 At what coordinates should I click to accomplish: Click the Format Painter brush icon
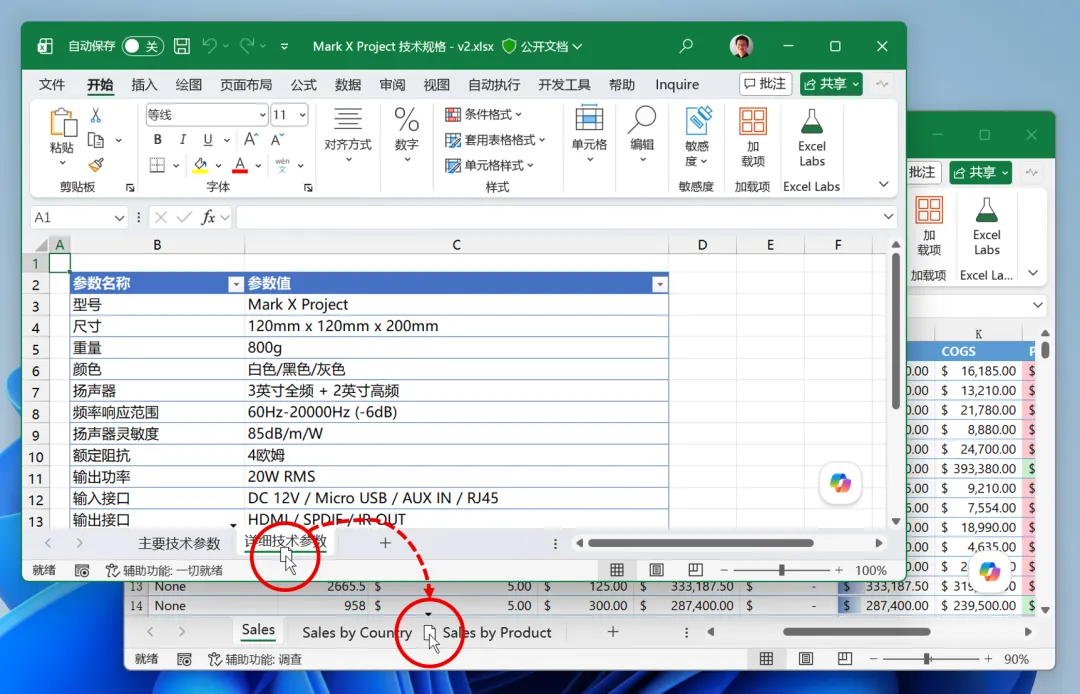coord(96,165)
